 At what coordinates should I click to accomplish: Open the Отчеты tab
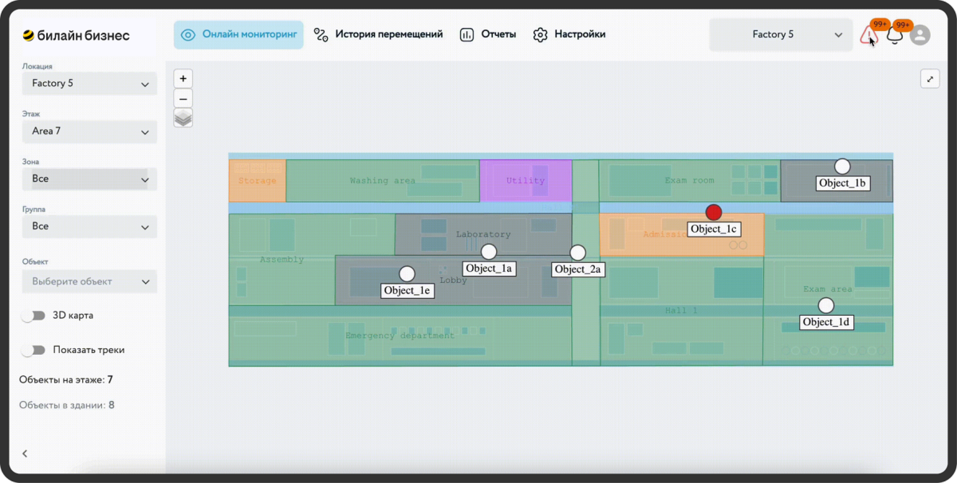pos(488,35)
